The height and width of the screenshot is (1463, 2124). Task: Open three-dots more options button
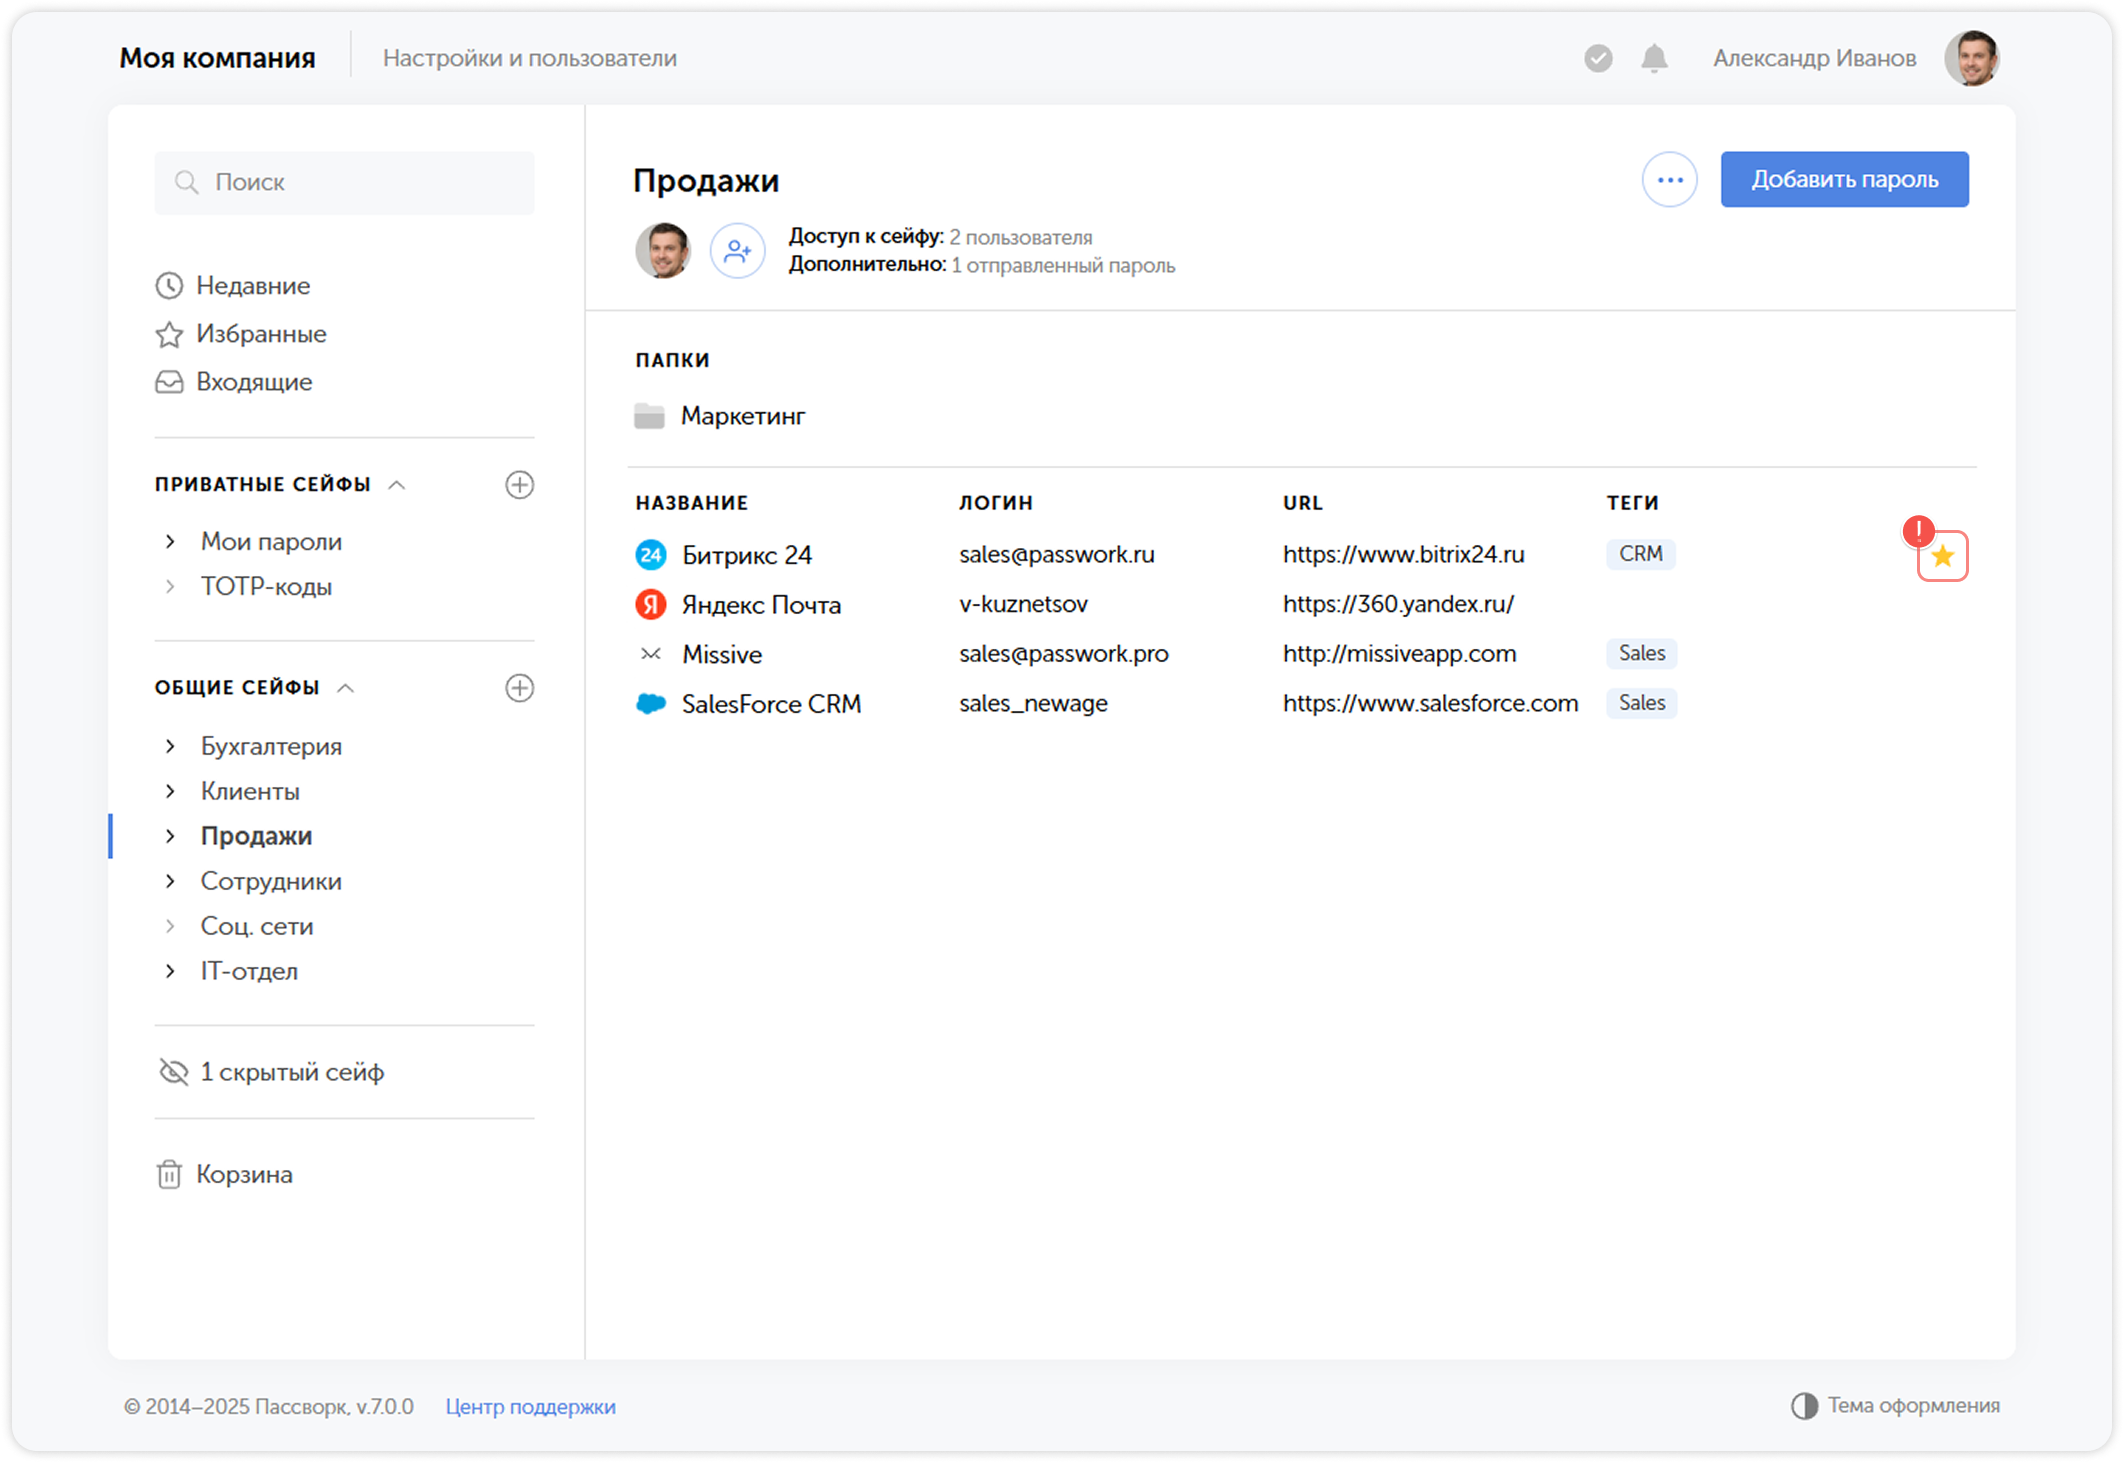click(x=1669, y=180)
